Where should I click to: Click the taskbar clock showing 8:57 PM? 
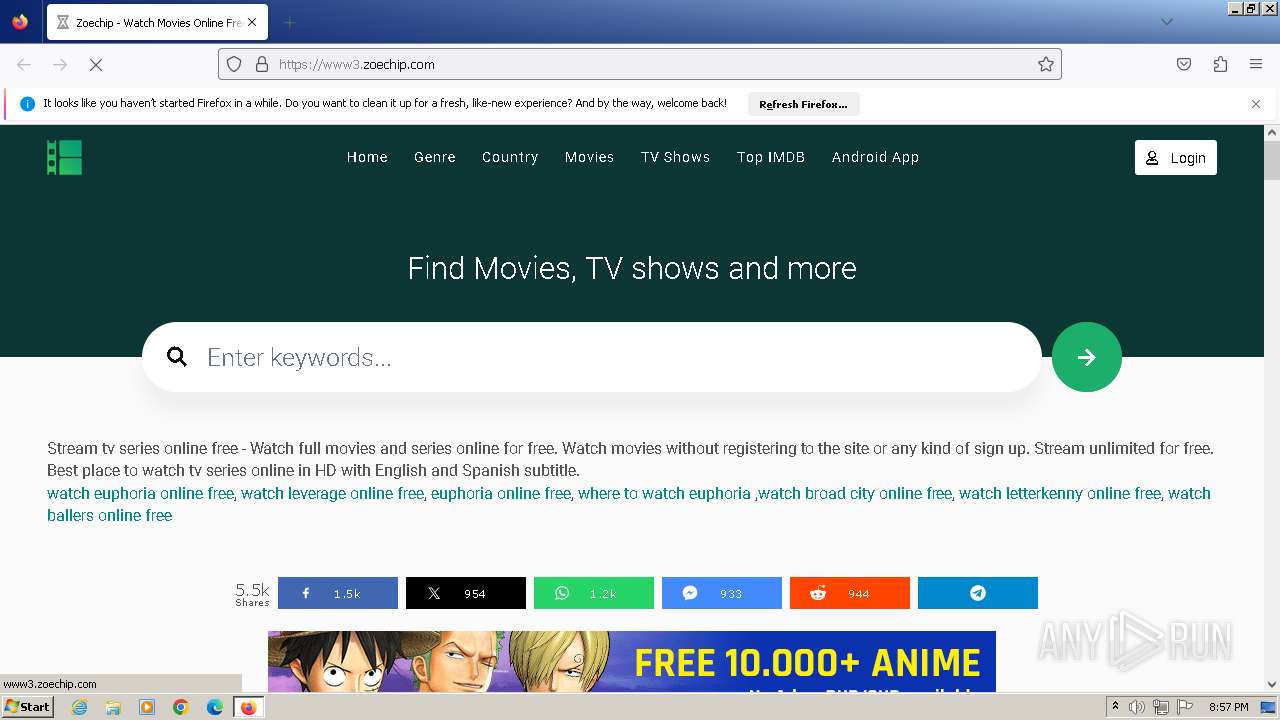click(x=1228, y=707)
